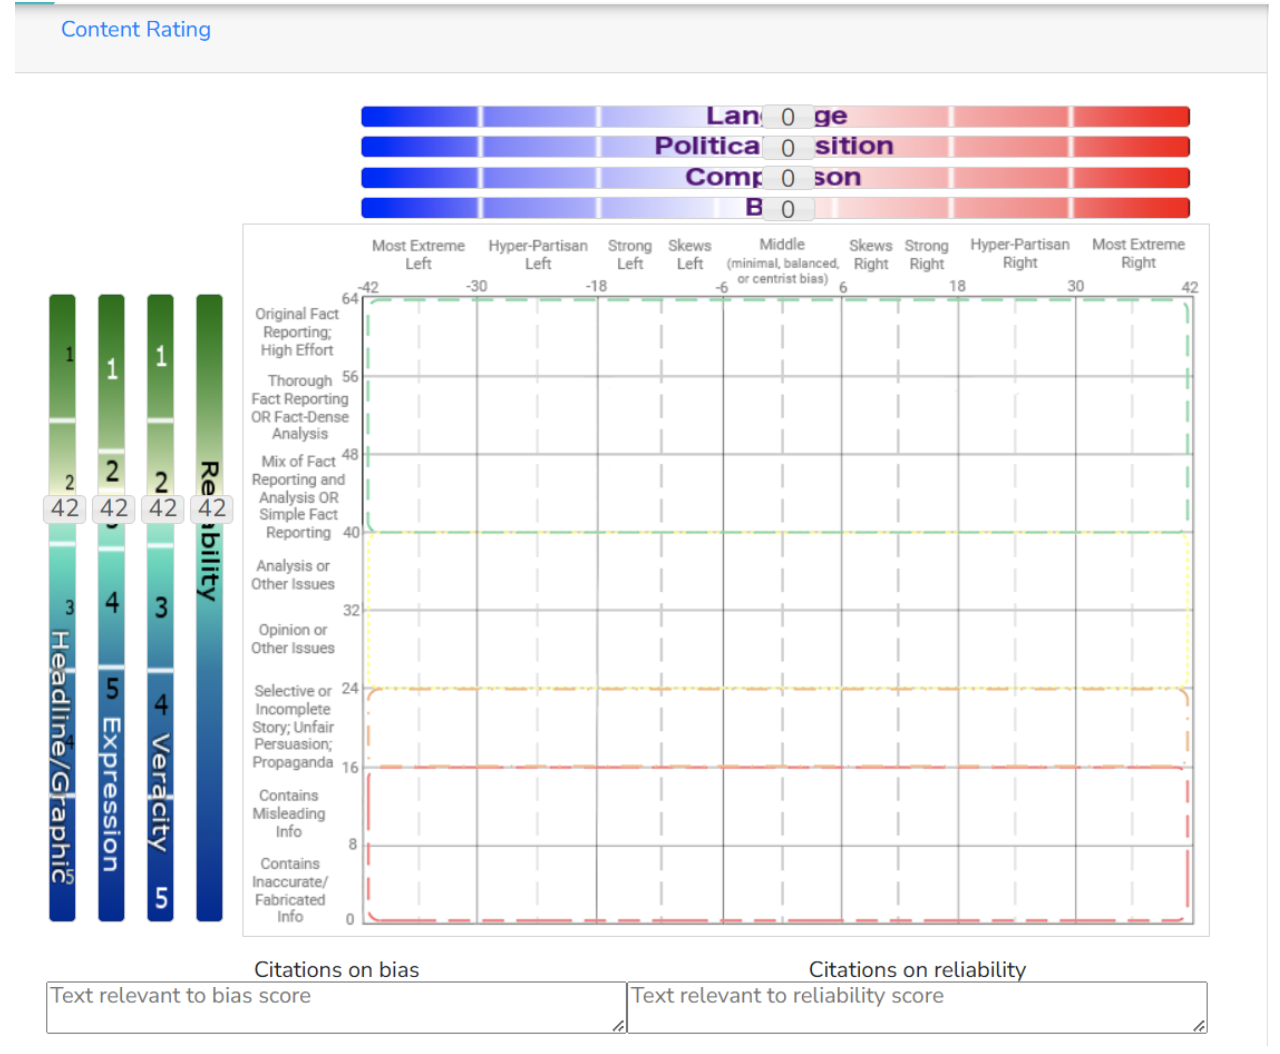Screen dimensions: 1280x1054
Task: Open the Content Rating link
Action: pyautogui.click(x=135, y=29)
